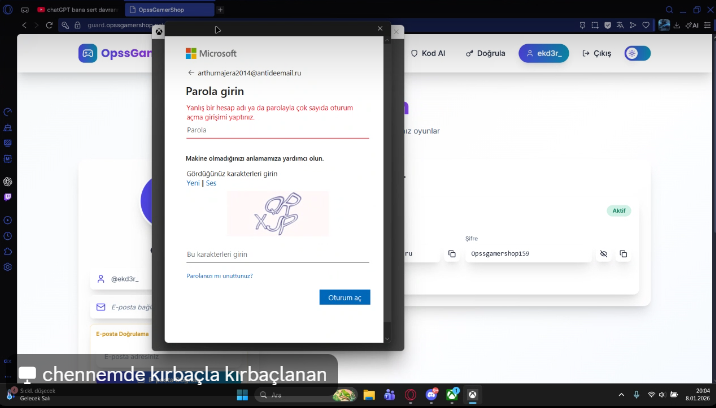Image resolution: width=716 pixels, height=408 pixels.
Task: Open the GX Corner gamepad icon
Action: [25, 10]
